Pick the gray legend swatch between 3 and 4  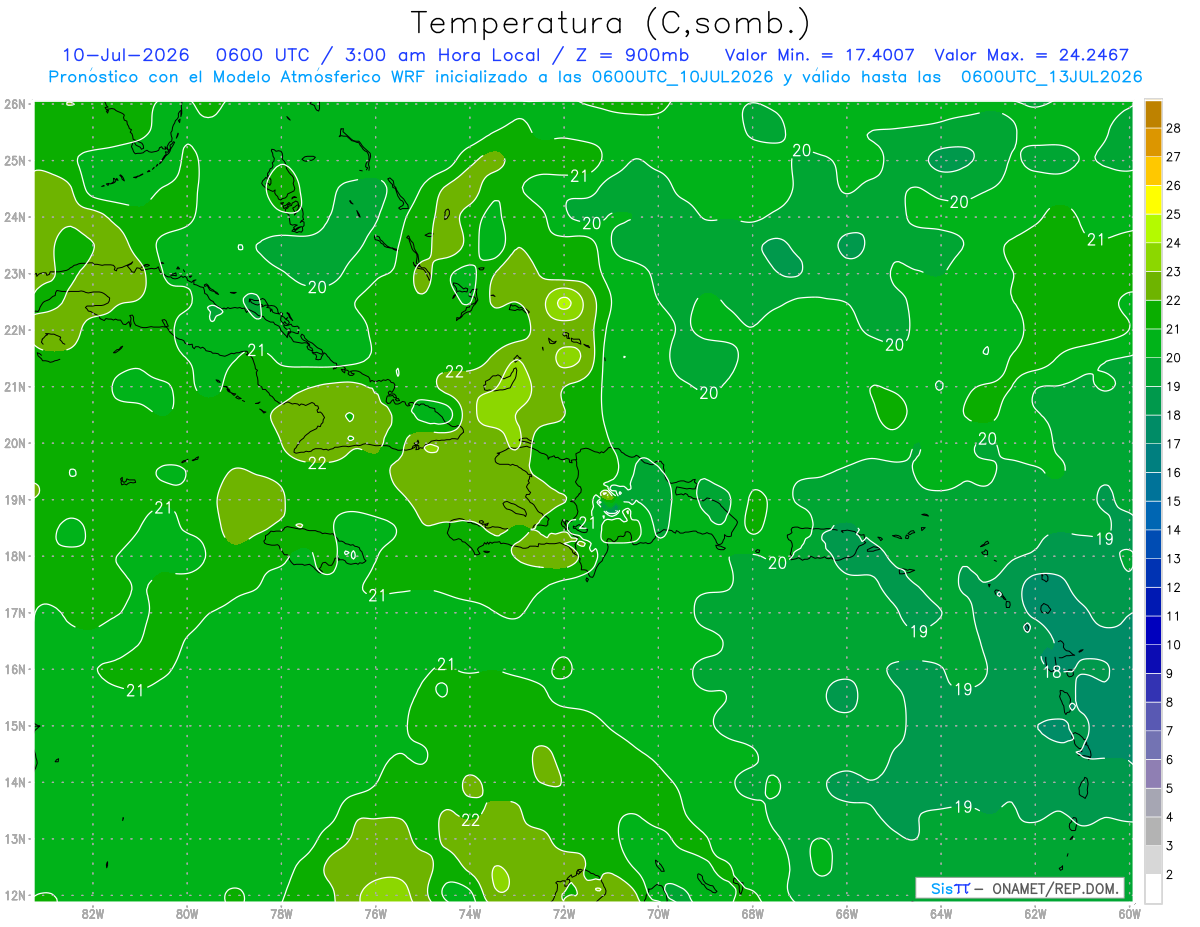click(x=1153, y=832)
